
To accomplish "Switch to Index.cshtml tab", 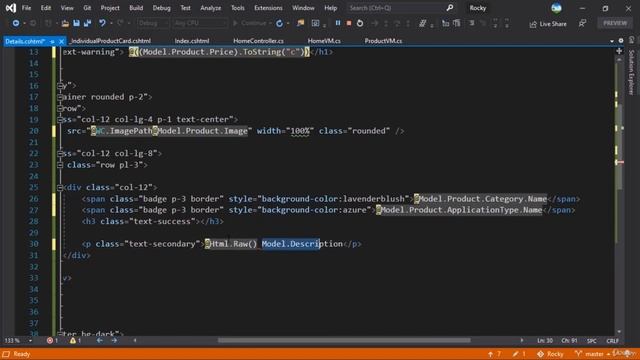I will [192, 41].
